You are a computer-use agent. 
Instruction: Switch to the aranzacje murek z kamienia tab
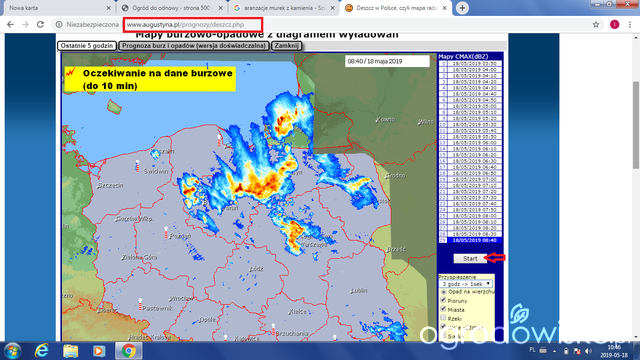[x=284, y=8]
